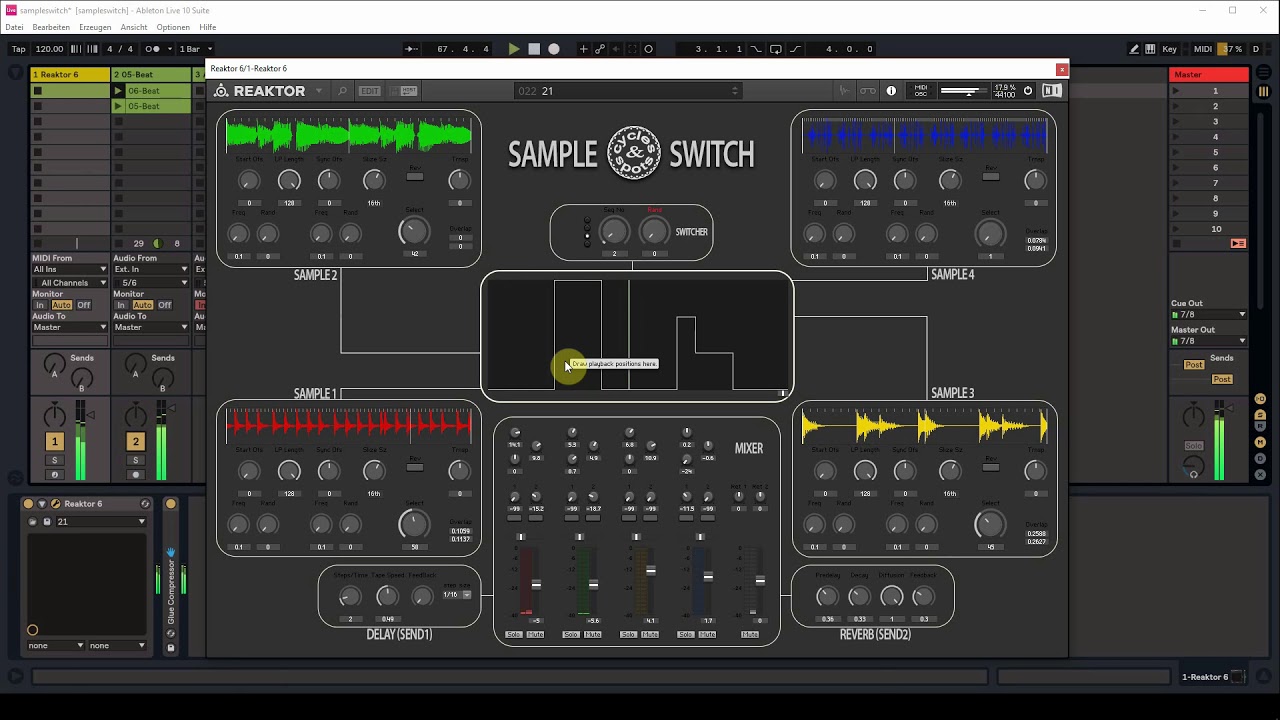Click the Sample 2 green waveform display
The height and width of the screenshot is (720, 1280).
click(x=349, y=136)
